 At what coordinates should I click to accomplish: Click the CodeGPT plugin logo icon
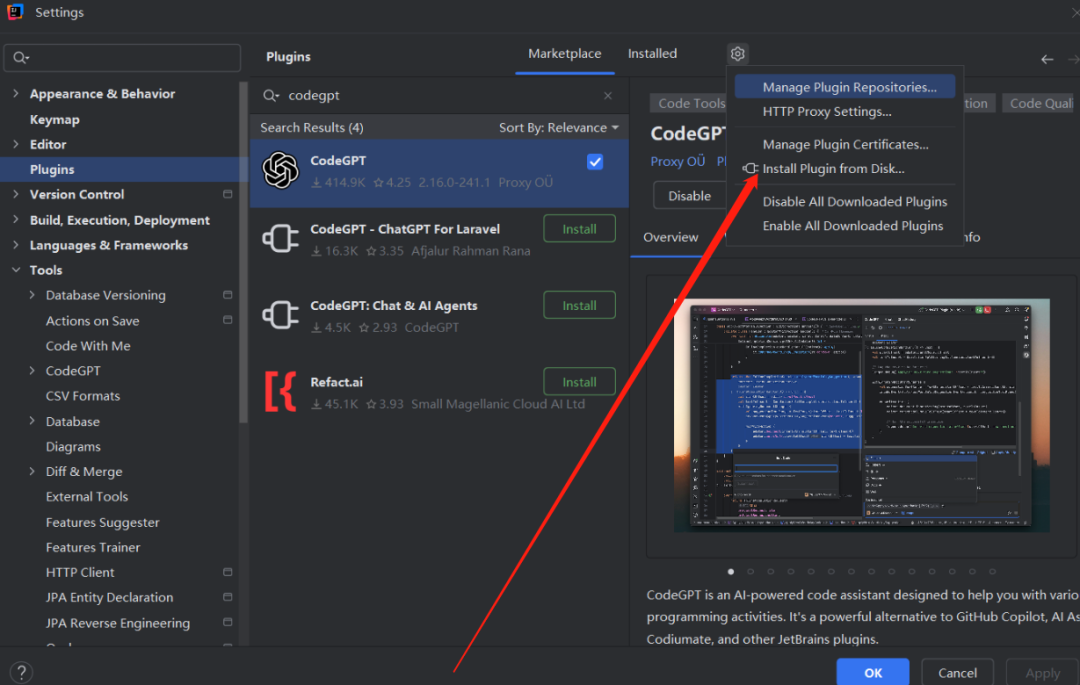pos(280,170)
